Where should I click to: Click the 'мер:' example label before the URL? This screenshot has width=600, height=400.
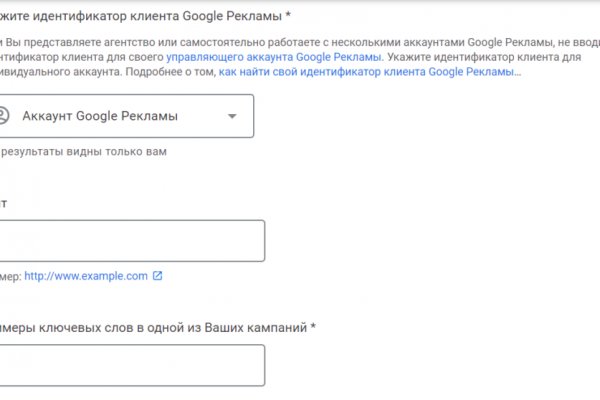point(10,276)
